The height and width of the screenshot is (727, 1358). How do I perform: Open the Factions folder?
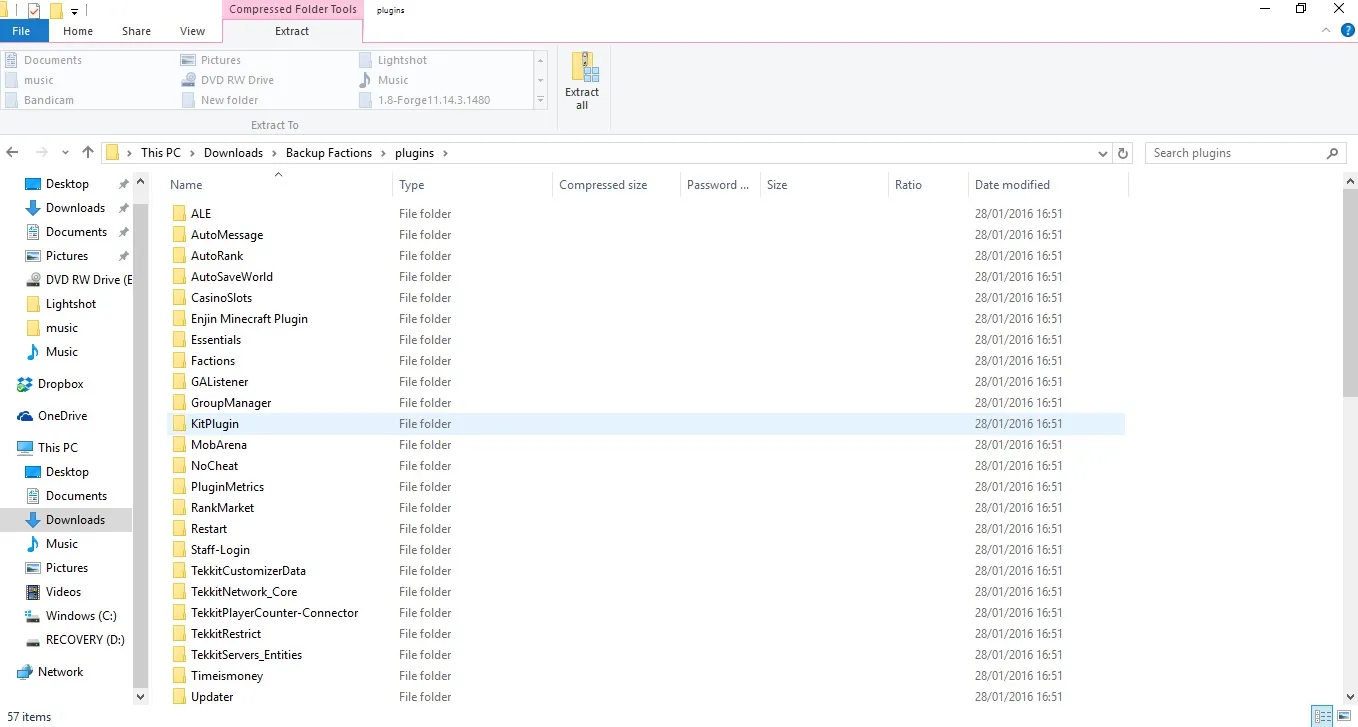point(213,361)
